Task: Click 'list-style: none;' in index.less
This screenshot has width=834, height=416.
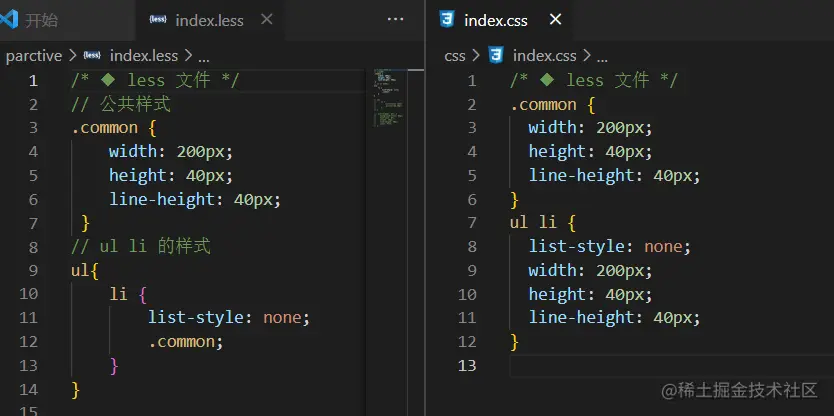Action: [229, 318]
